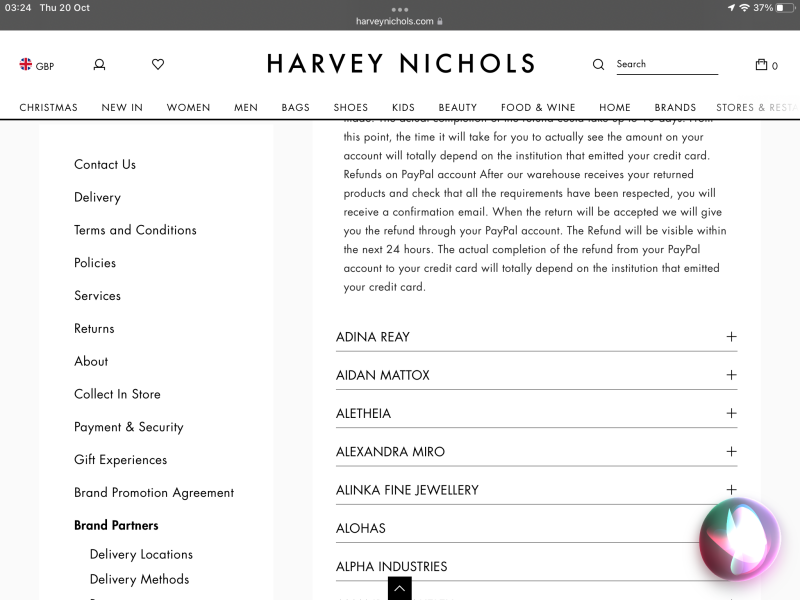Open the Policies sidebar link

(x=95, y=263)
